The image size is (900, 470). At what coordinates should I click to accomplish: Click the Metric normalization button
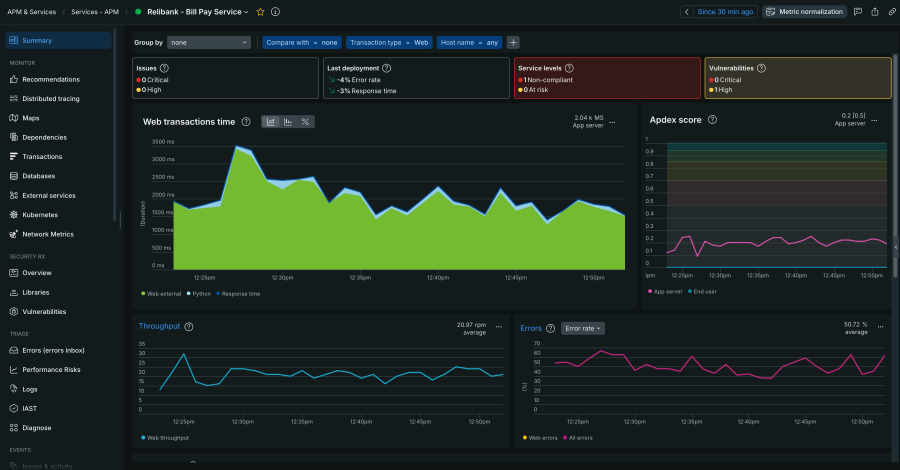point(804,11)
